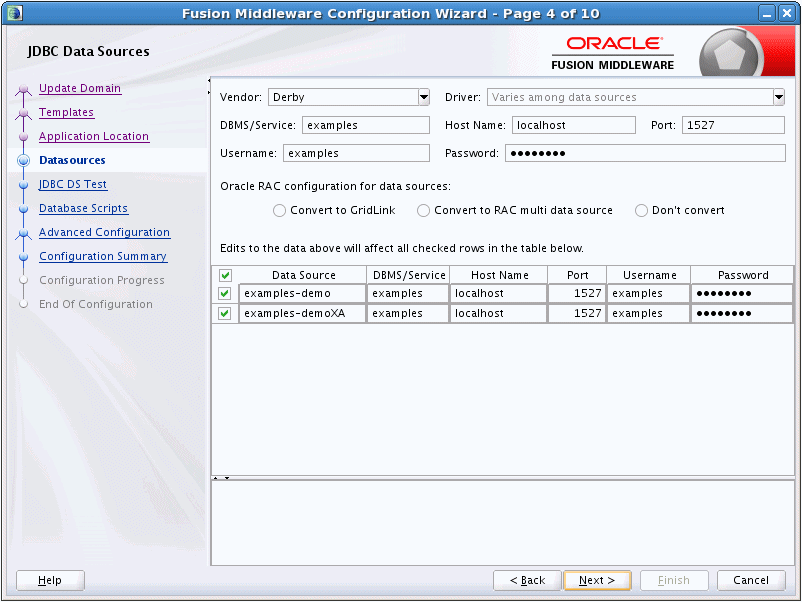Click the Templates step marker icon
This screenshot has height=602, width=802.
(23, 114)
